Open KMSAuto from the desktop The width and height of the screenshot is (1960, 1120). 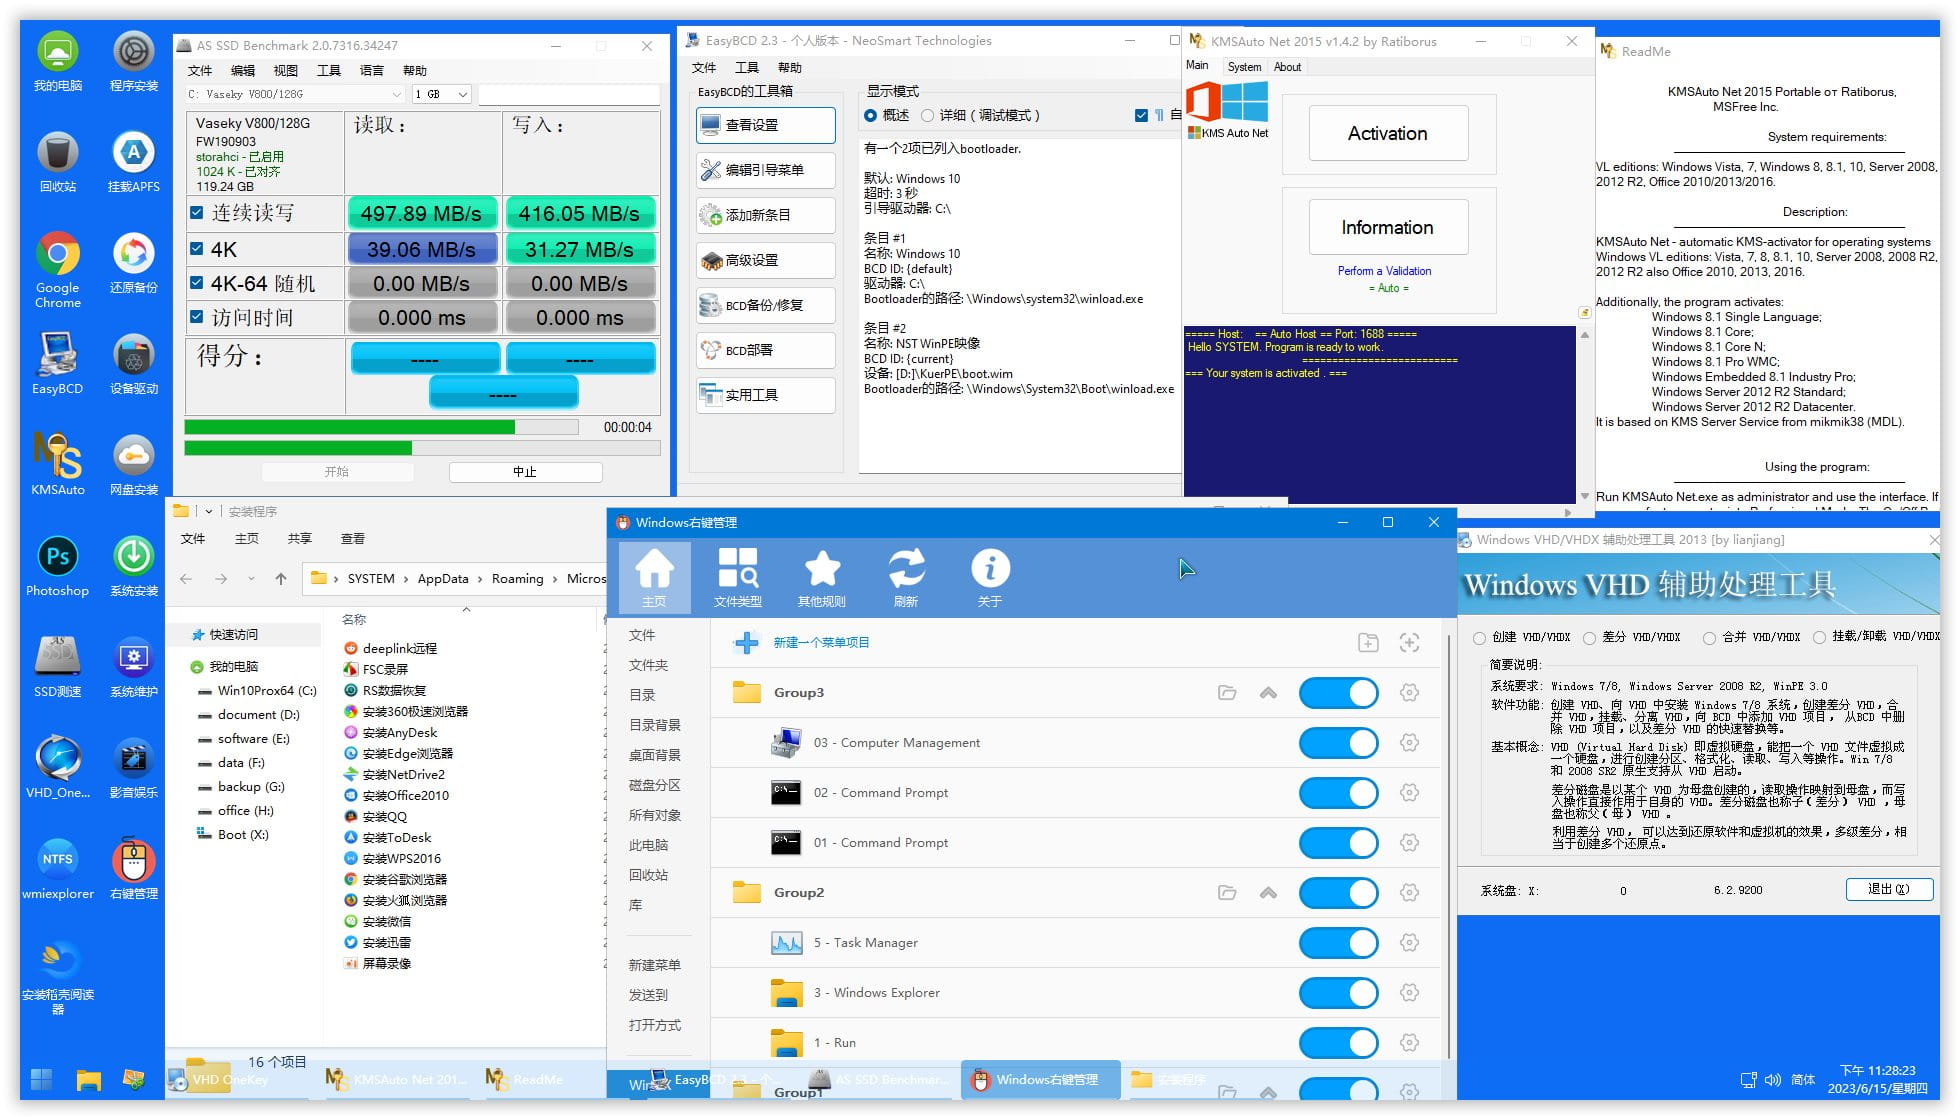pyautogui.click(x=57, y=455)
